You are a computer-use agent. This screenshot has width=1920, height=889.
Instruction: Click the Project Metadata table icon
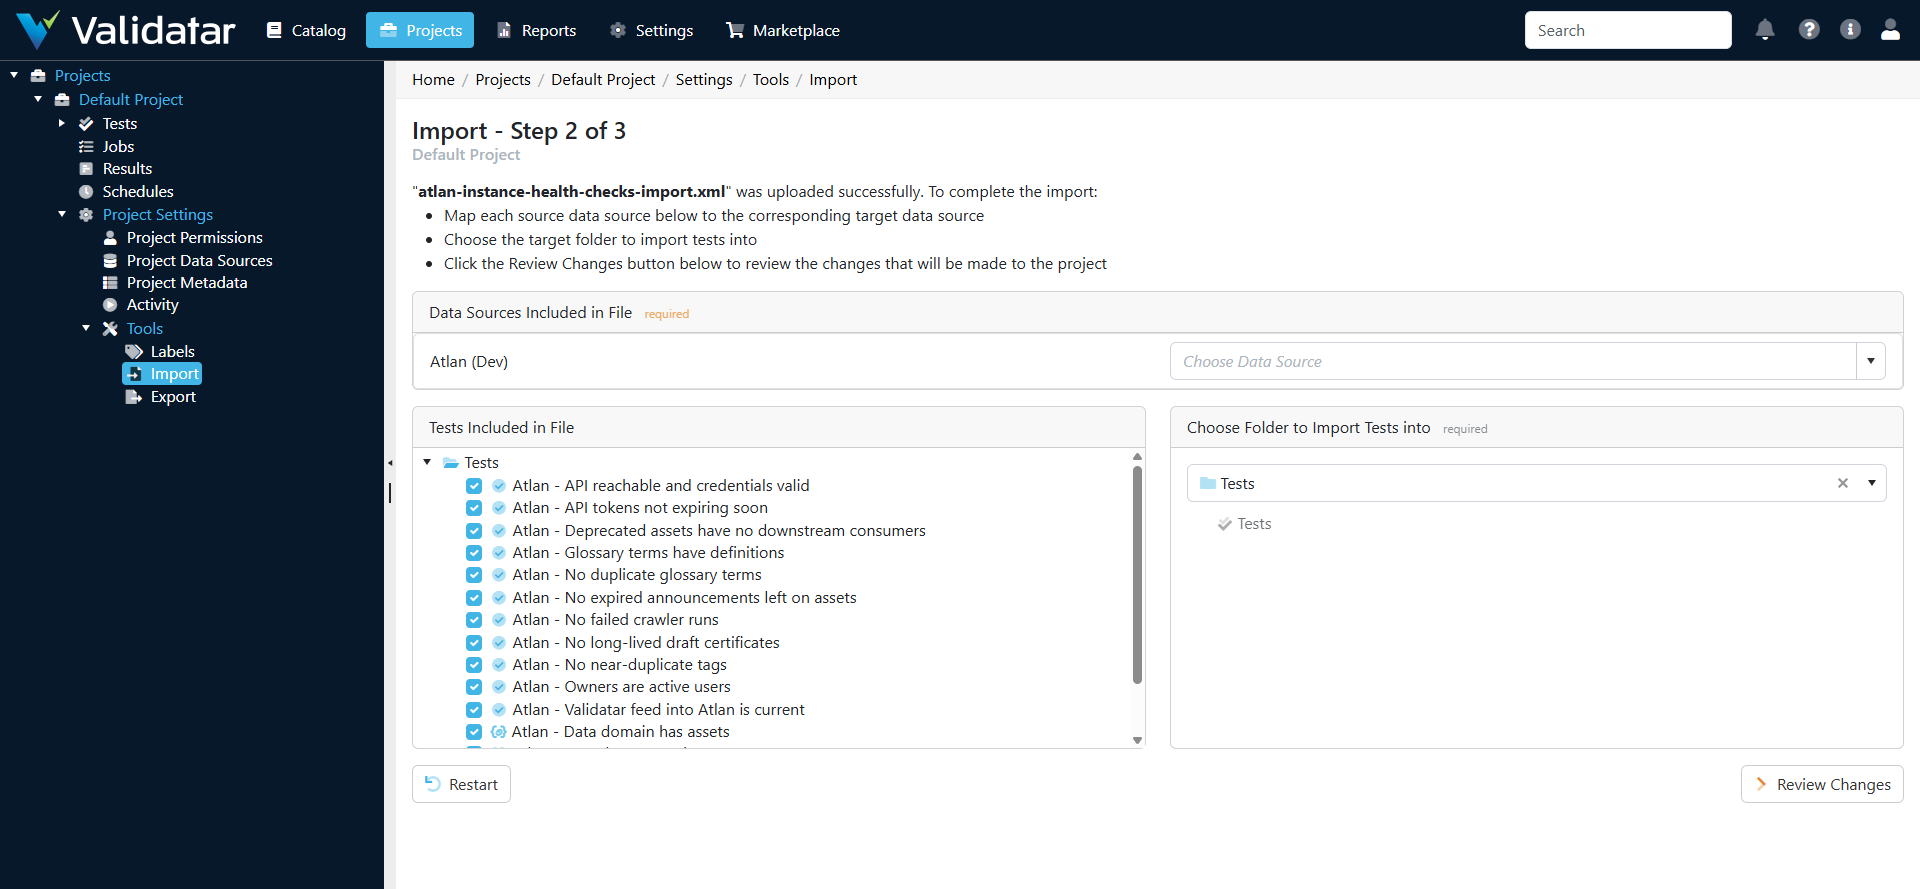110,283
